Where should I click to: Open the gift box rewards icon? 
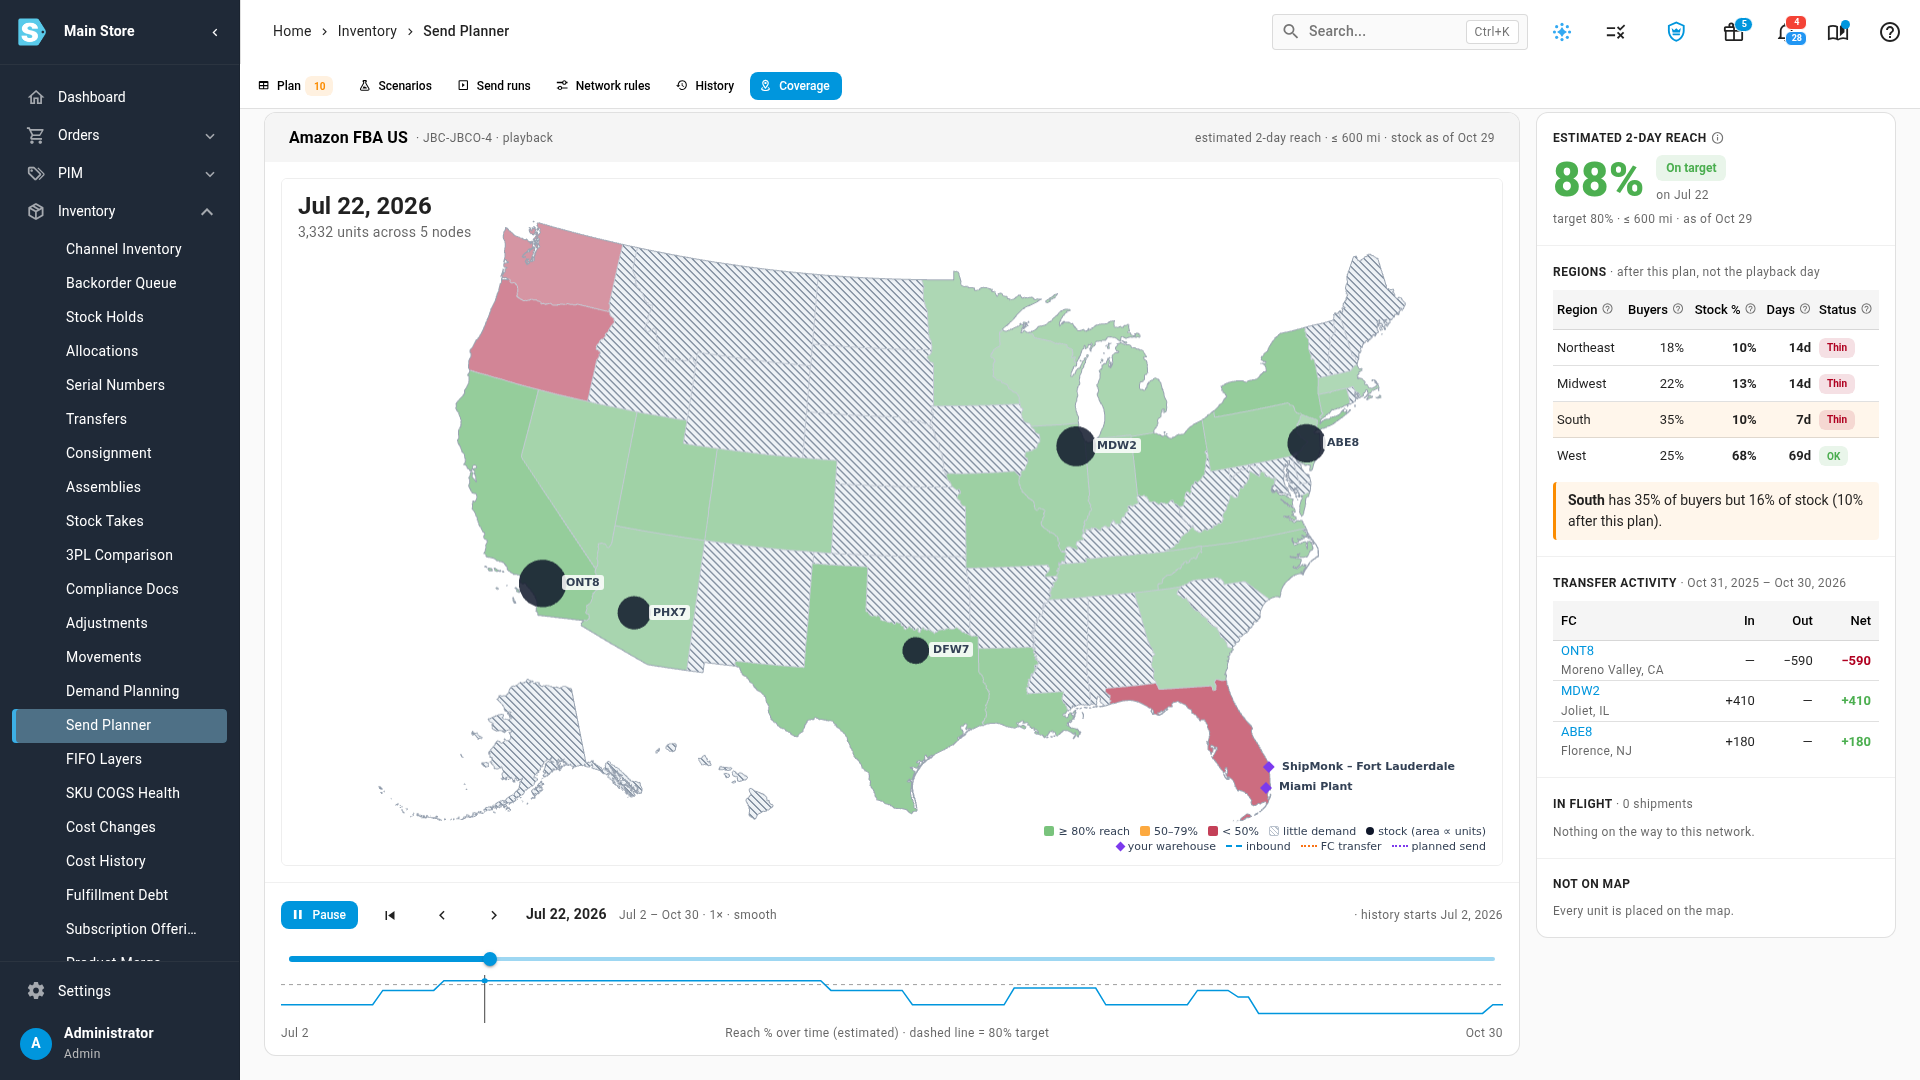[1733, 32]
